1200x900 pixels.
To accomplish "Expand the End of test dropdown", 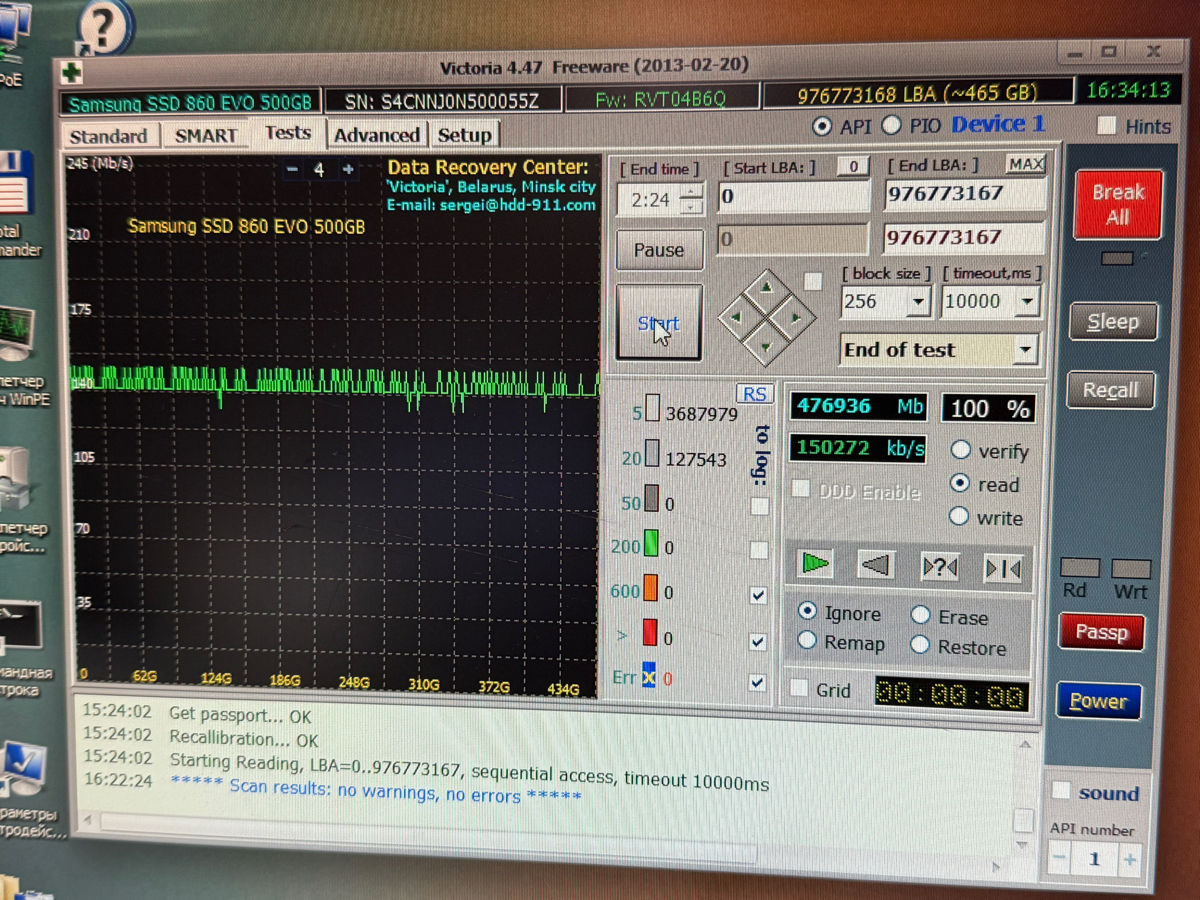I will (1024, 350).
